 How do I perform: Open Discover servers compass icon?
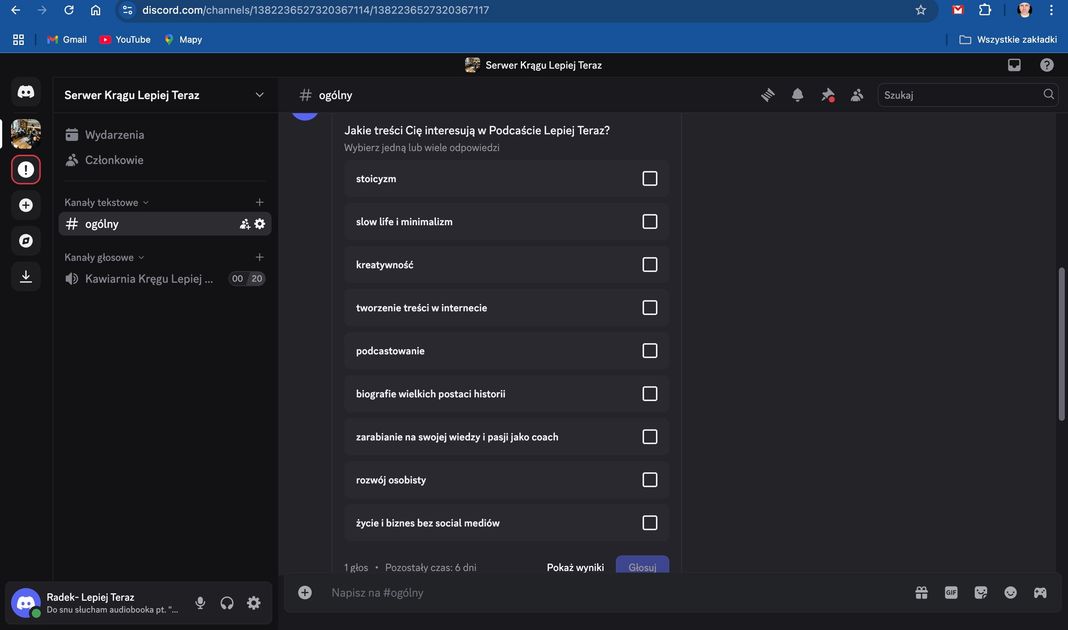[26, 241]
